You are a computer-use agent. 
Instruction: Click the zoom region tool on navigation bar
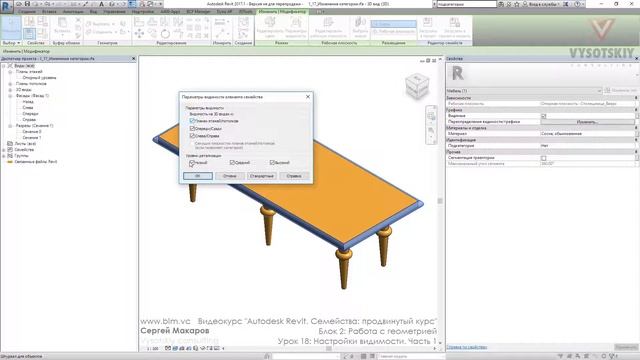click(x=431, y=131)
